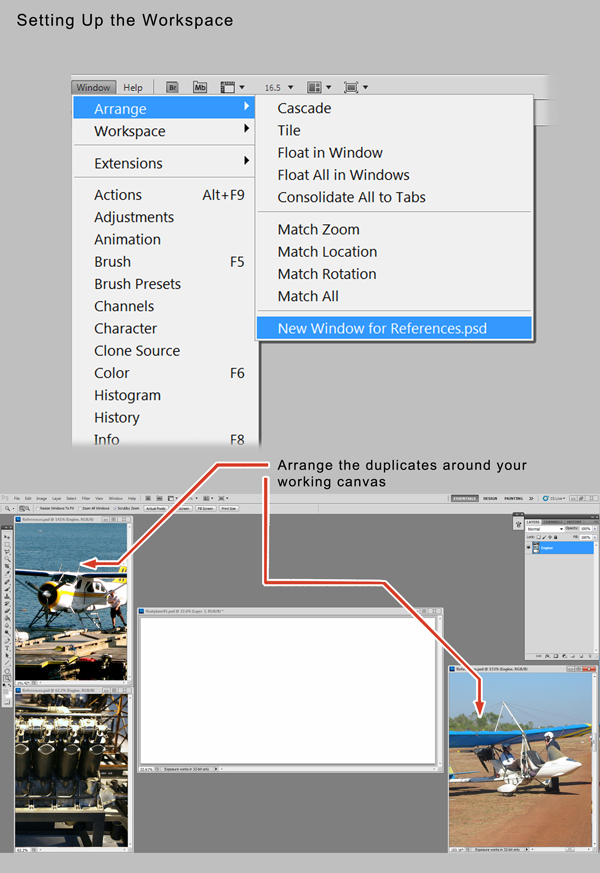
Task: Open the Screen Mode icon in the top bar
Action: point(351,87)
